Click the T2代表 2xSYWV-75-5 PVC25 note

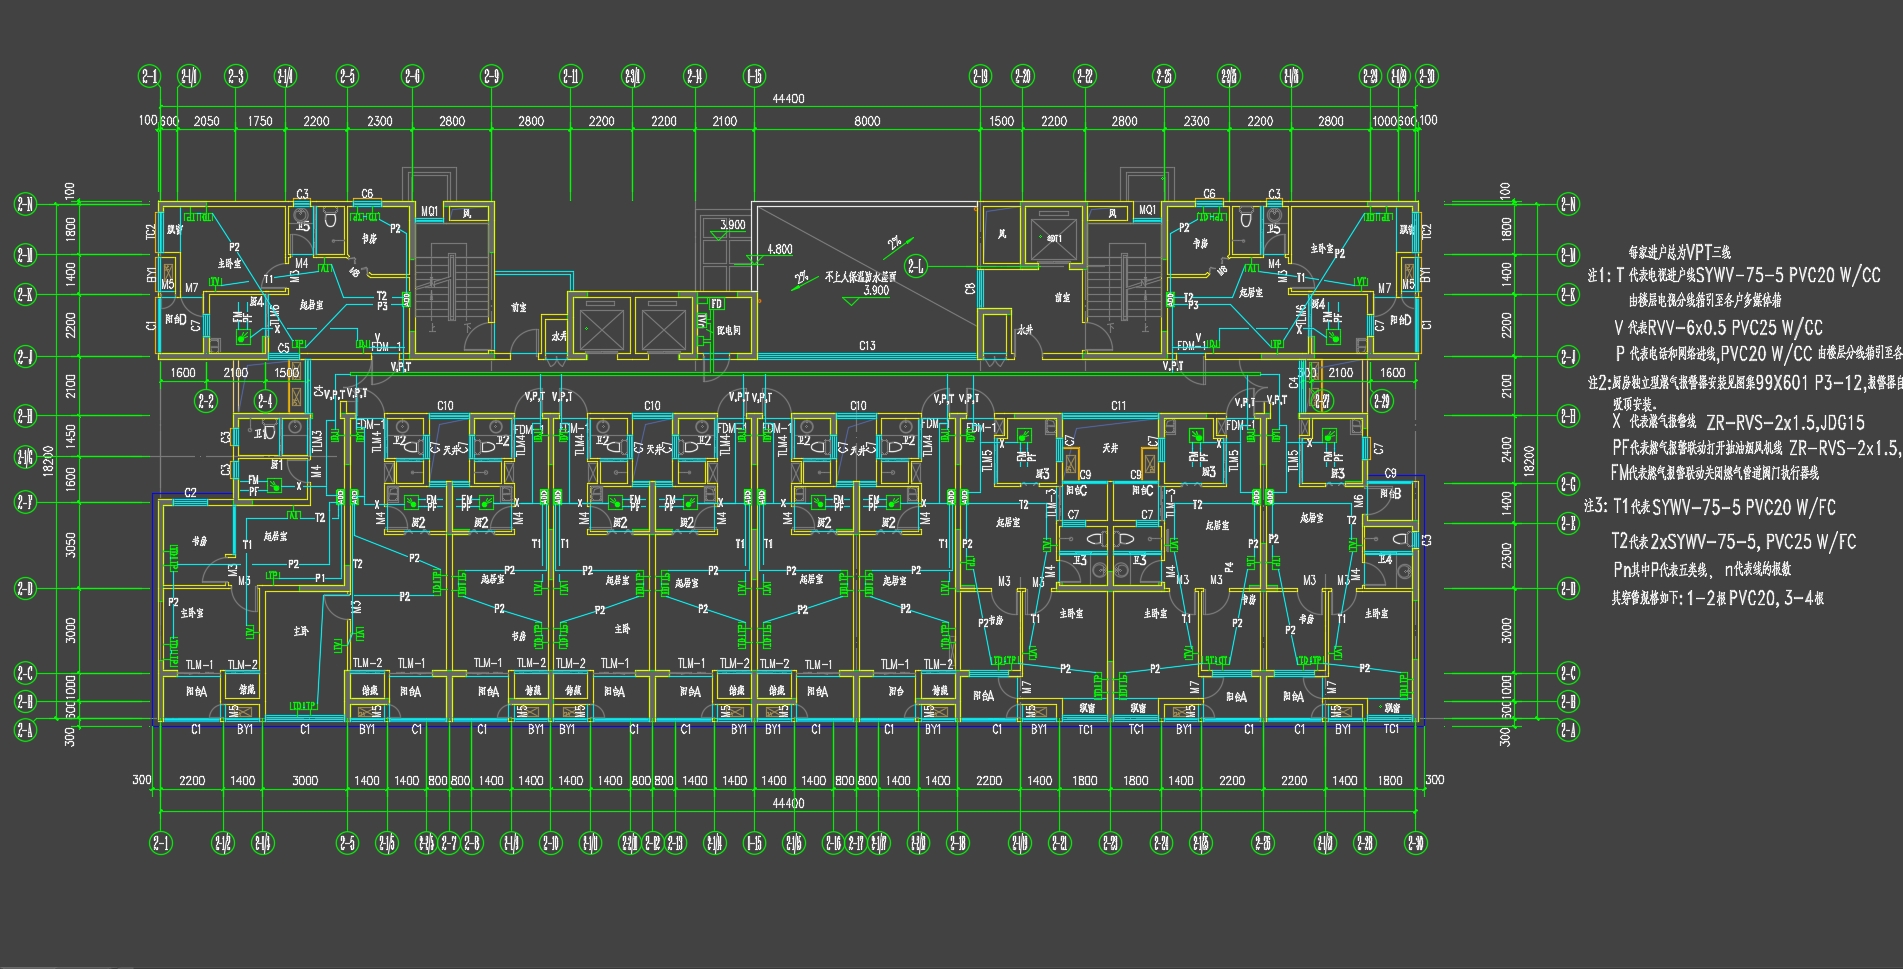click(x=1733, y=542)
